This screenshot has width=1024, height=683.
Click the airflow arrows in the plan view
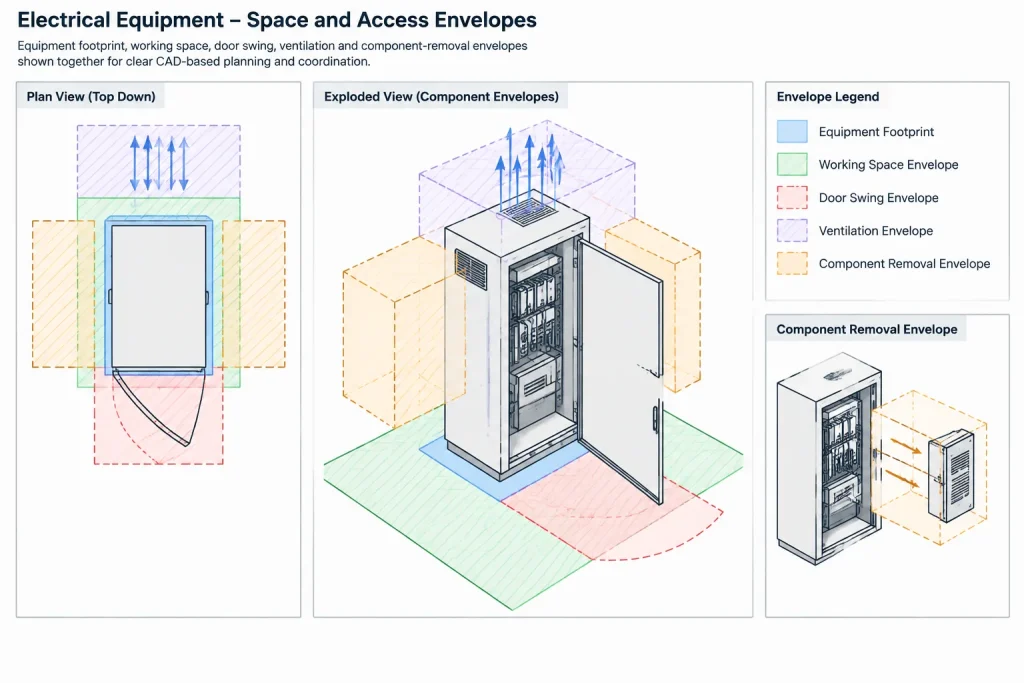pyautogui.click(x=159, y=163)
